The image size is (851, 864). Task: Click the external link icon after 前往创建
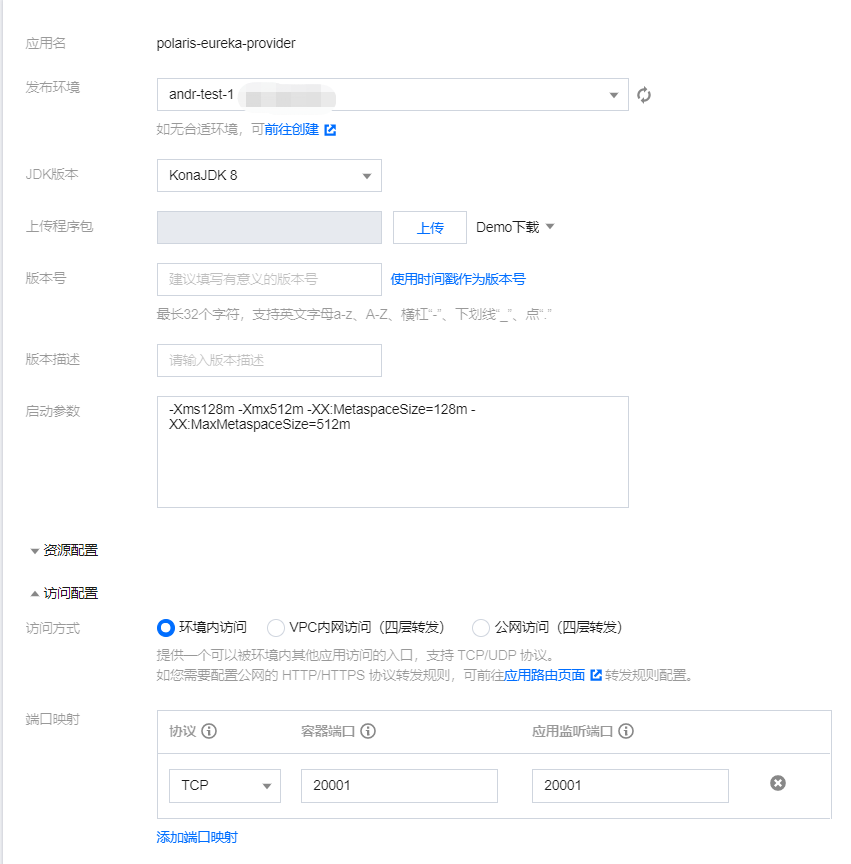coord(330,129)
